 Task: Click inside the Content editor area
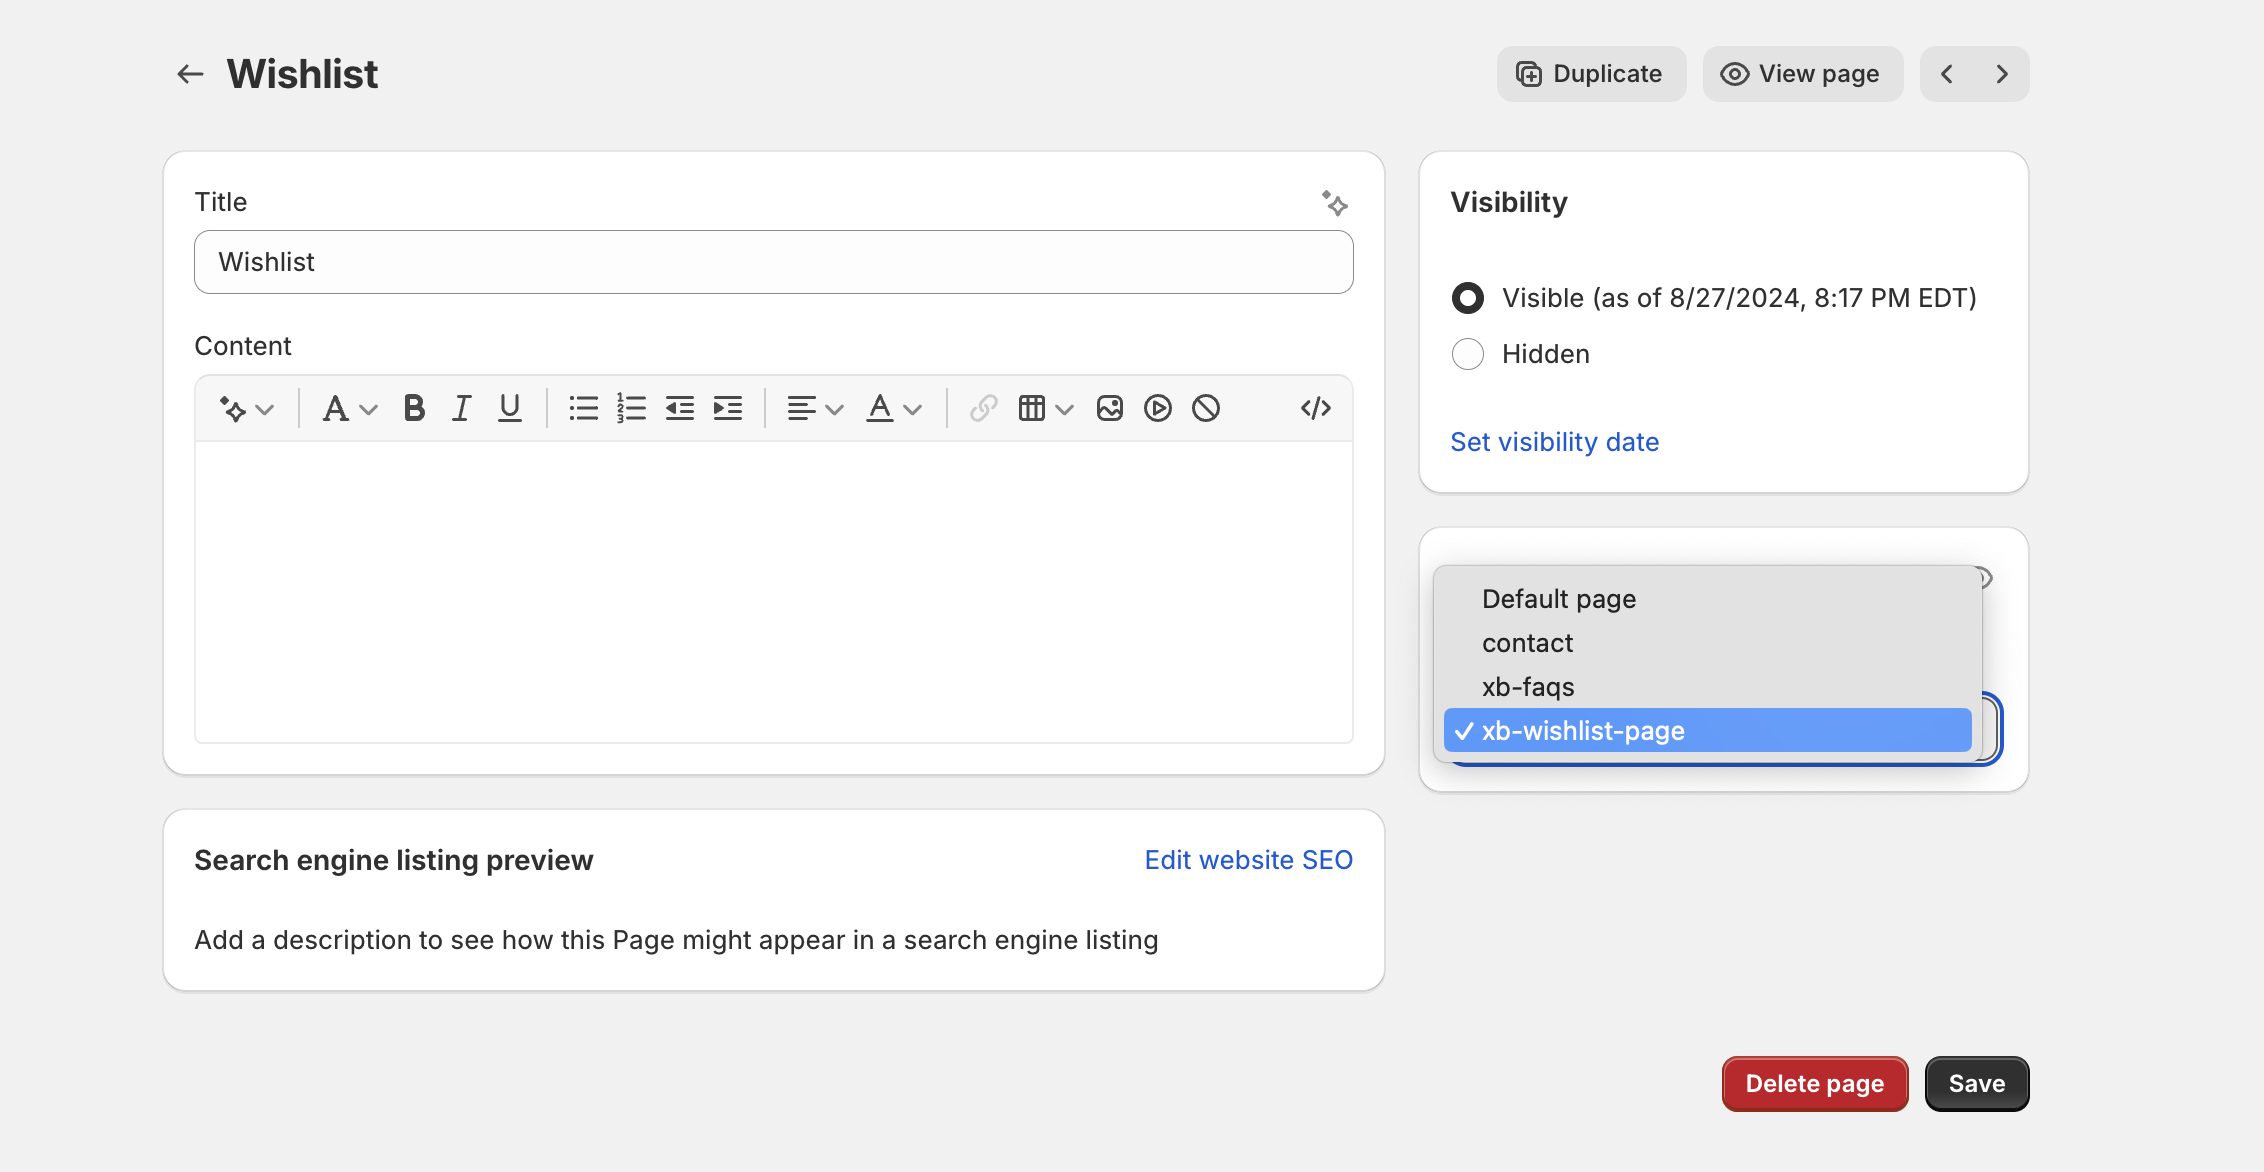[774, 592]
